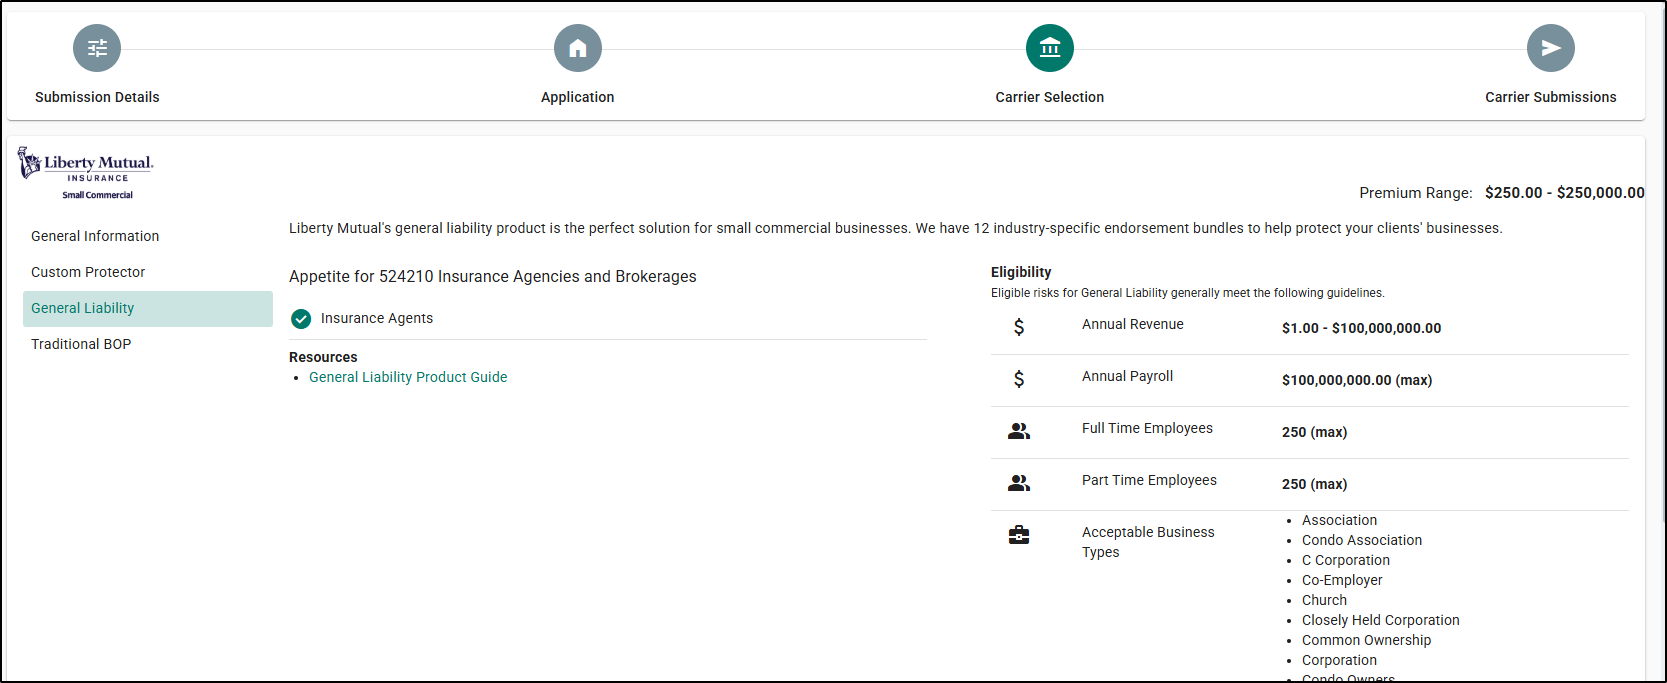This screenshot has height=683, width=1667.
Task: Click the Liberty Mutual product description sentence
Action: click(896, 228)
